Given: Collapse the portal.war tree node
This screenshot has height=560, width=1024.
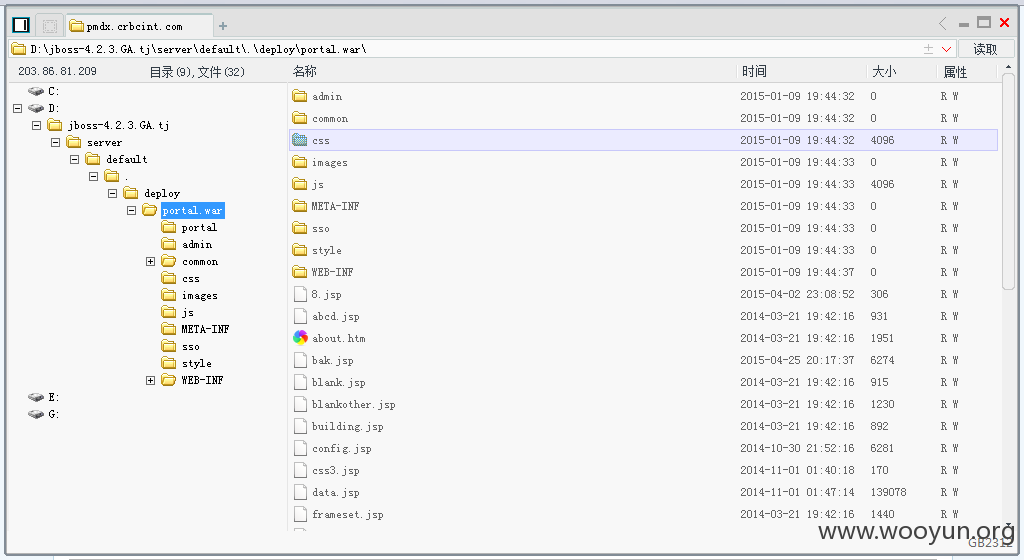Looking at the screenshot, I should [x=131, y=210].
